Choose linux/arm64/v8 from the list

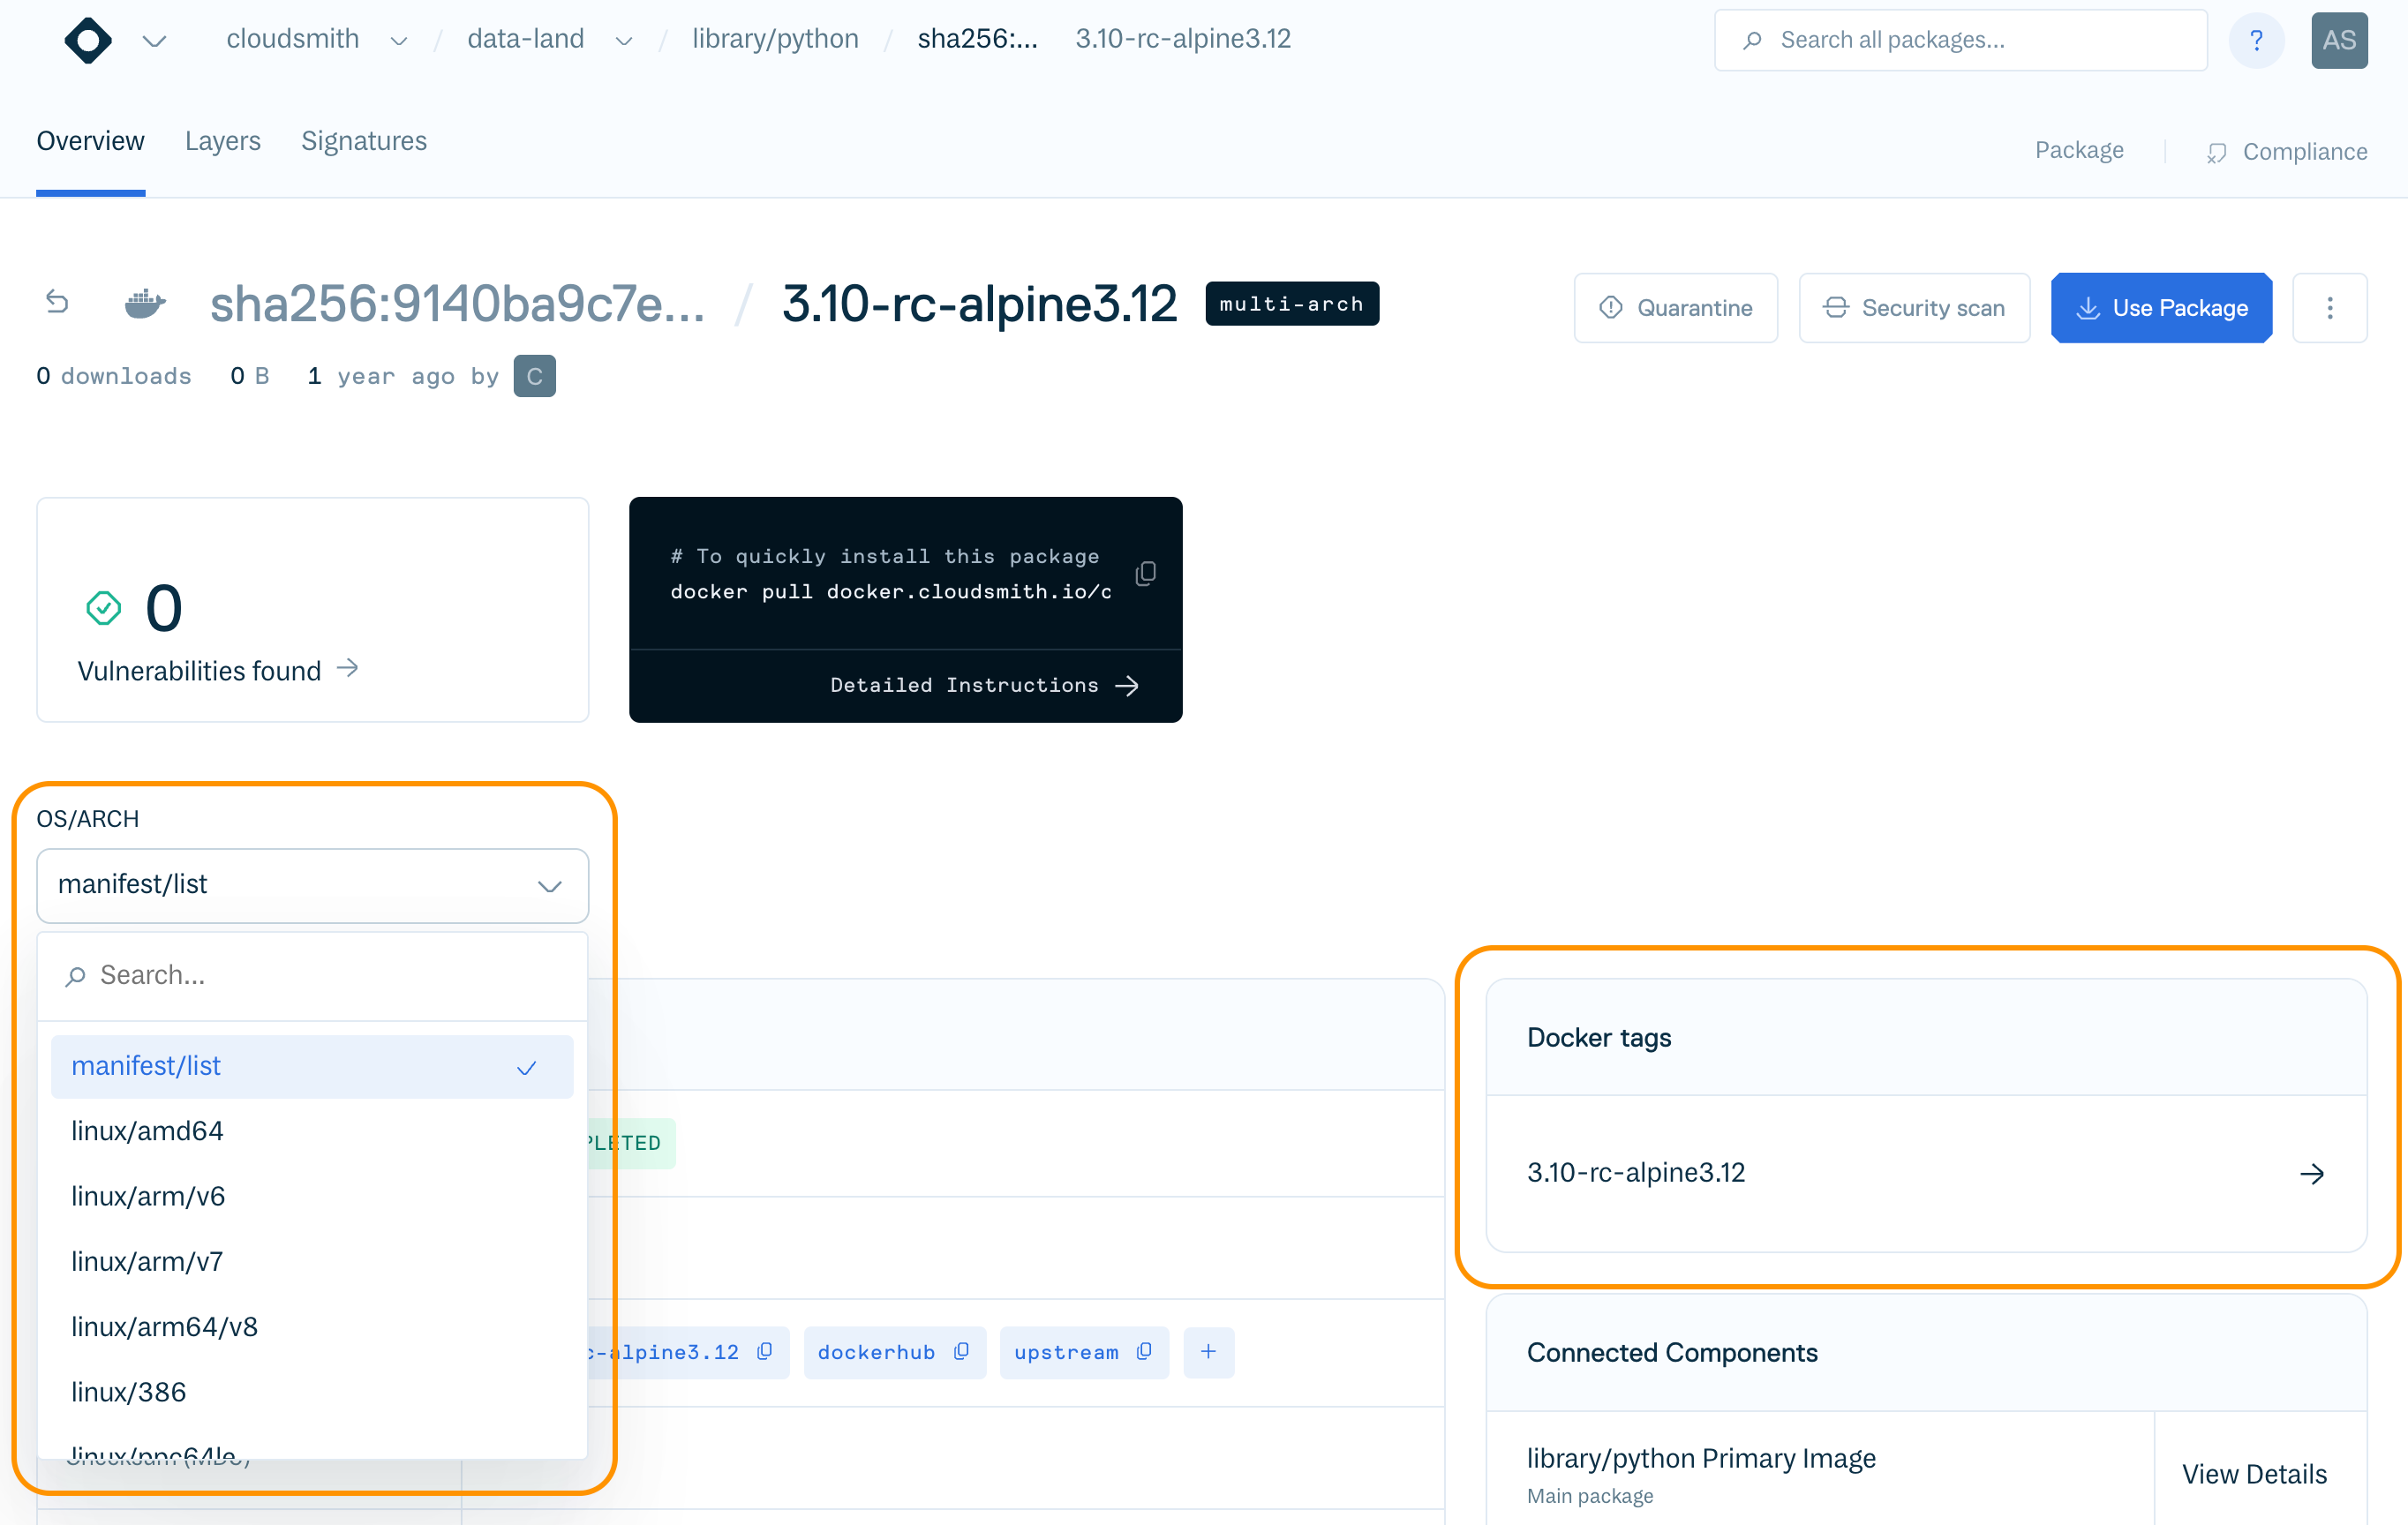tap(165, 1327)
